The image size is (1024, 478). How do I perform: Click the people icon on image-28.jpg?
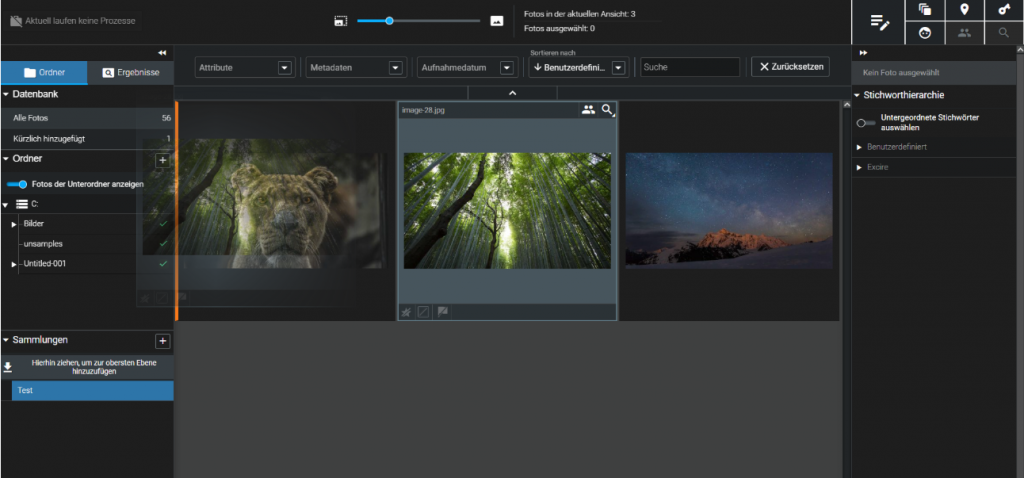click(588, 110)
